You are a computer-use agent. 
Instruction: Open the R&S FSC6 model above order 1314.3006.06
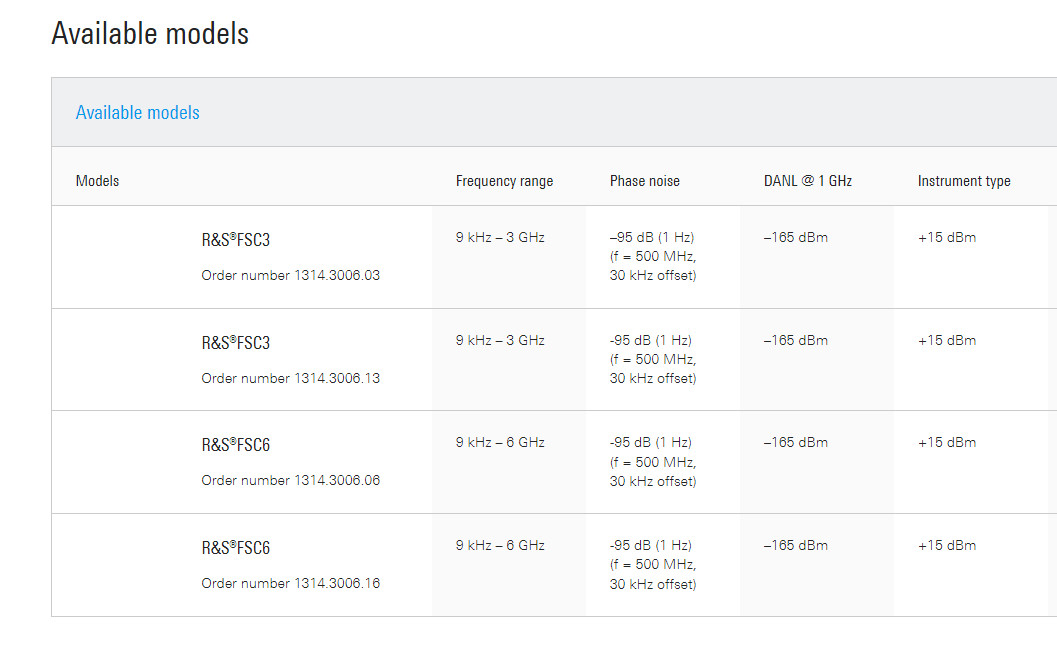point(236,445)
